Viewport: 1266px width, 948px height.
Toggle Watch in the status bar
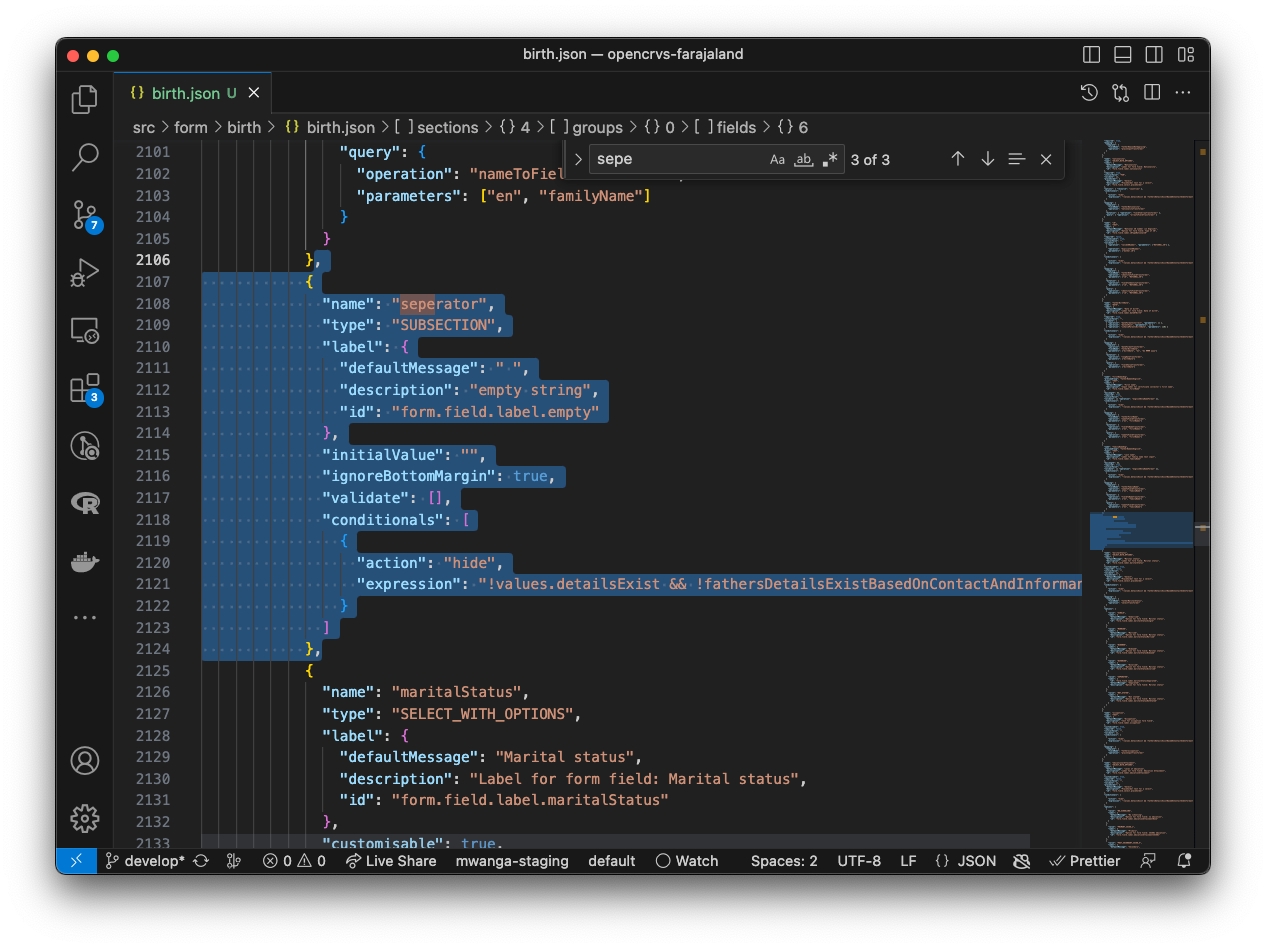687,861
